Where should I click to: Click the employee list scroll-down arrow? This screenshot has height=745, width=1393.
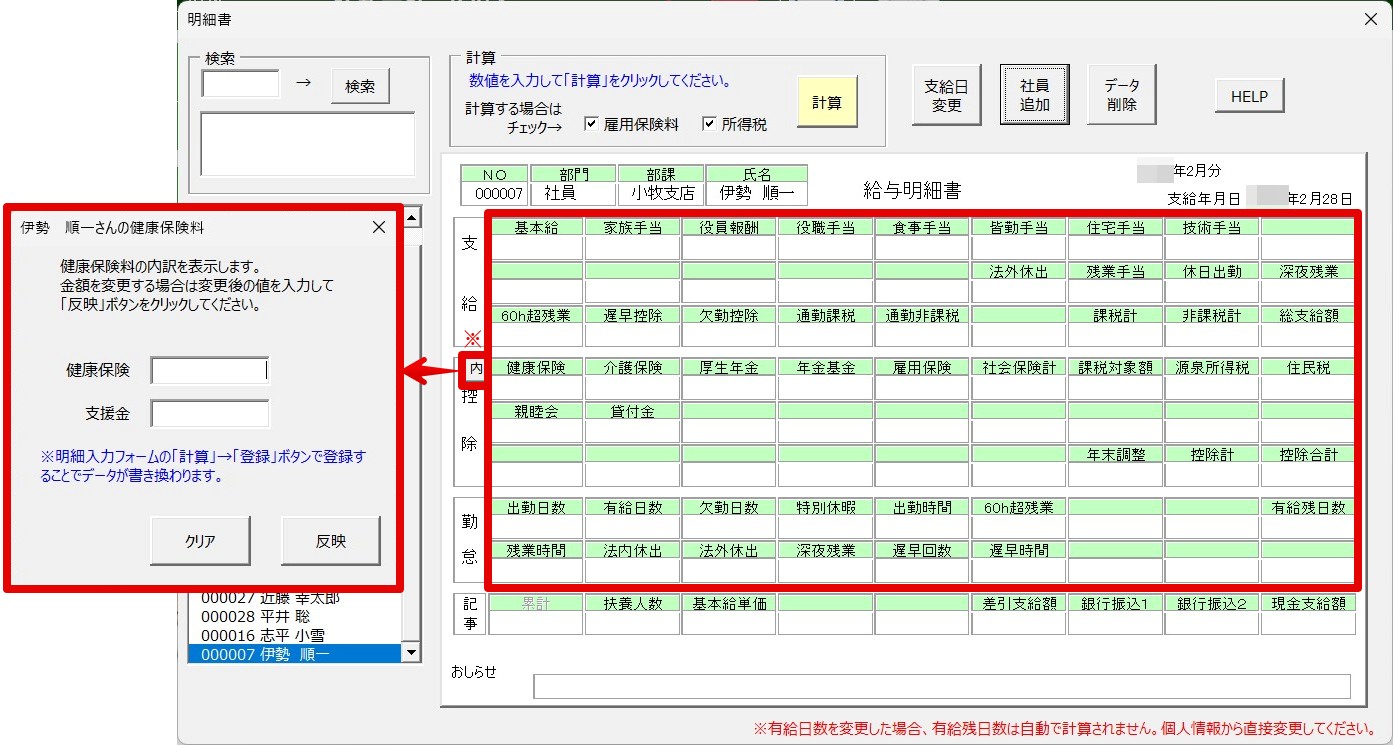(x=411, y=653)
